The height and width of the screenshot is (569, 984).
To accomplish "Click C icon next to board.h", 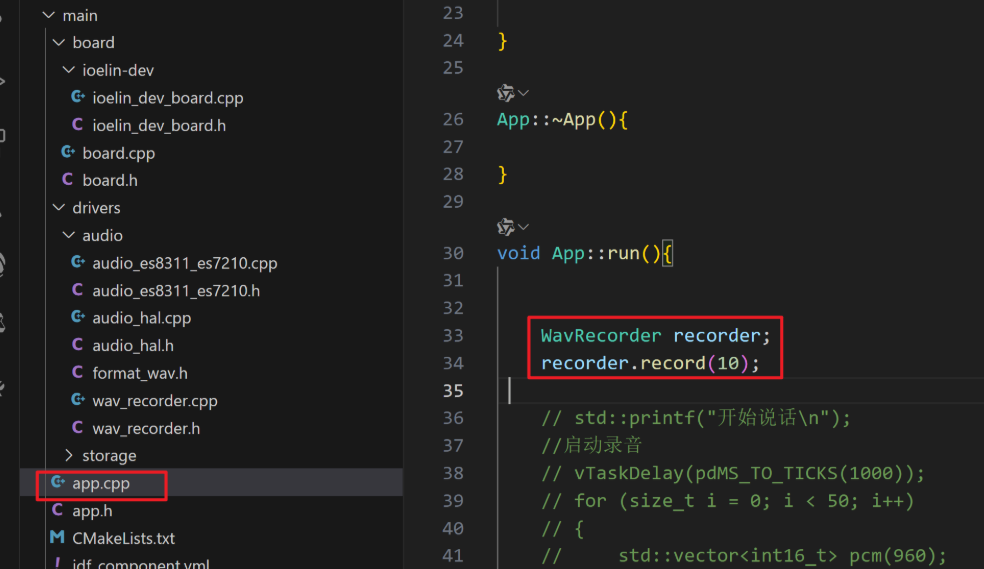I will (x=68, y=180).
